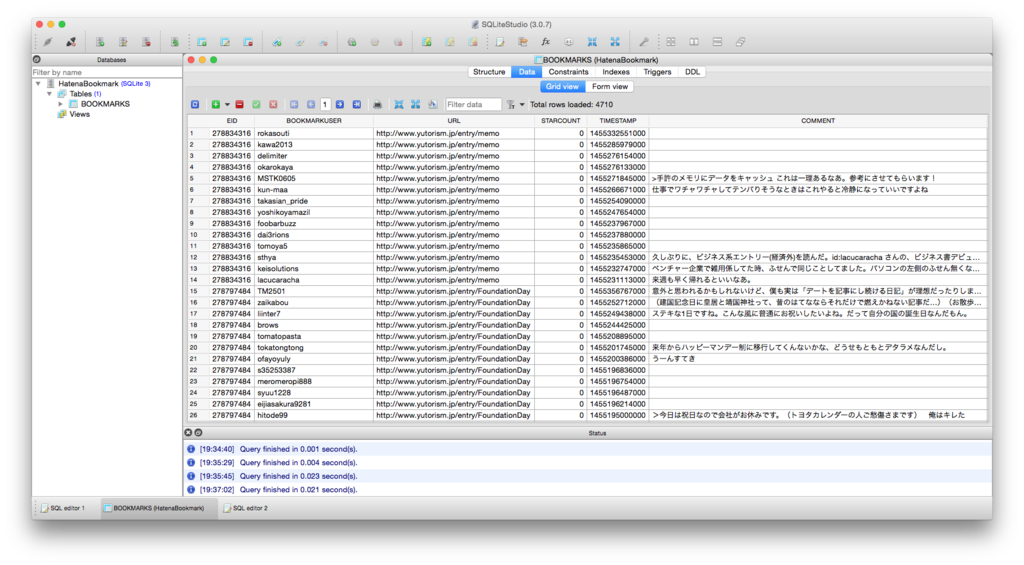Delete selected row with red minus icon

pos(240,105)
